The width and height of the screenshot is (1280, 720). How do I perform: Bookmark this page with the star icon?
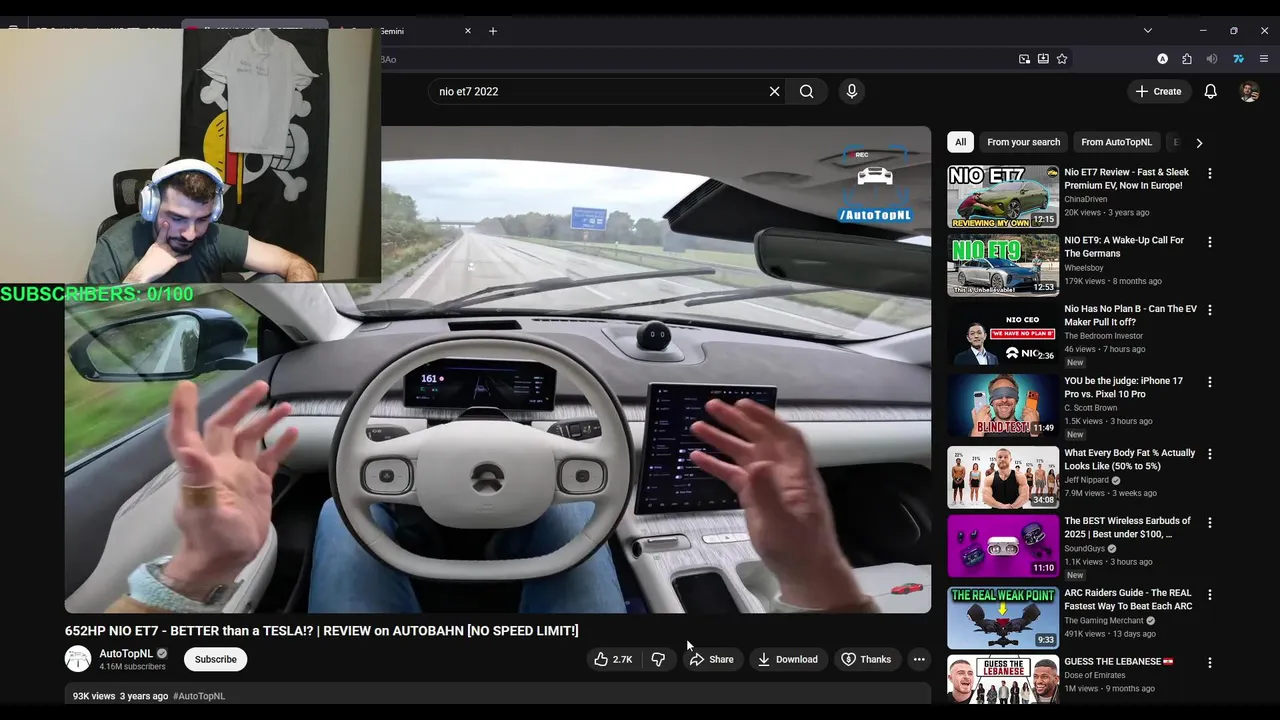click(x=1062, y=59)
